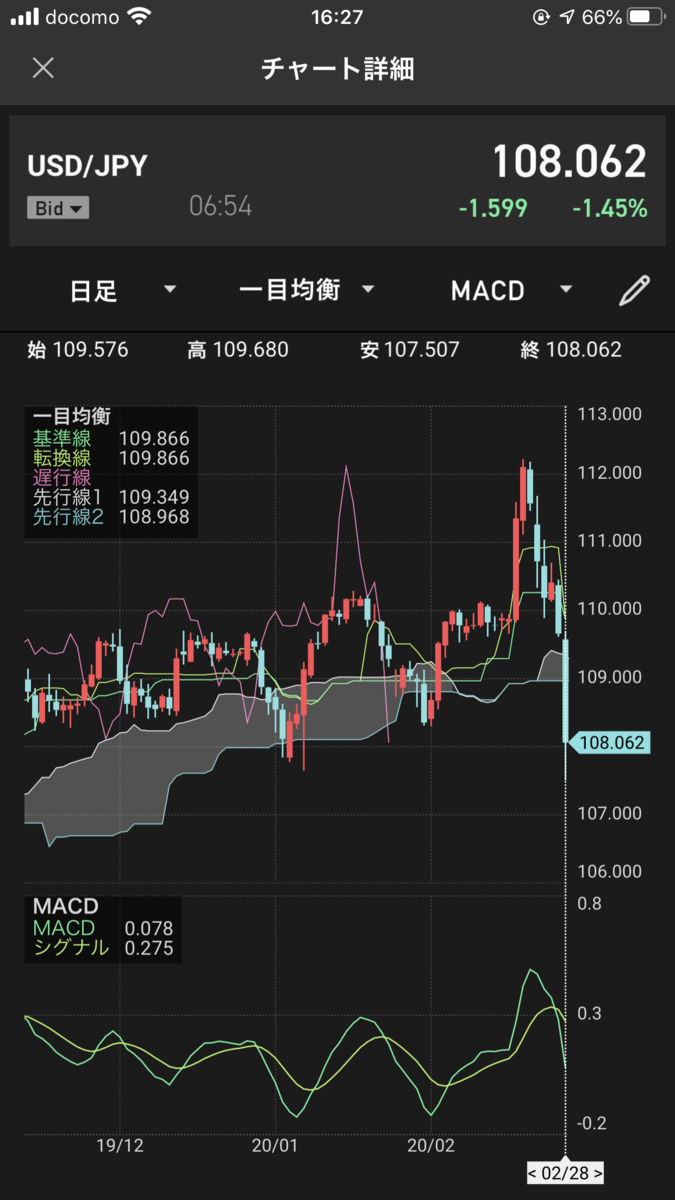Screen dimensions: 675x1200
Task: Tap the 02/28 date cursor marker
Action: [x=566, y=1172]
